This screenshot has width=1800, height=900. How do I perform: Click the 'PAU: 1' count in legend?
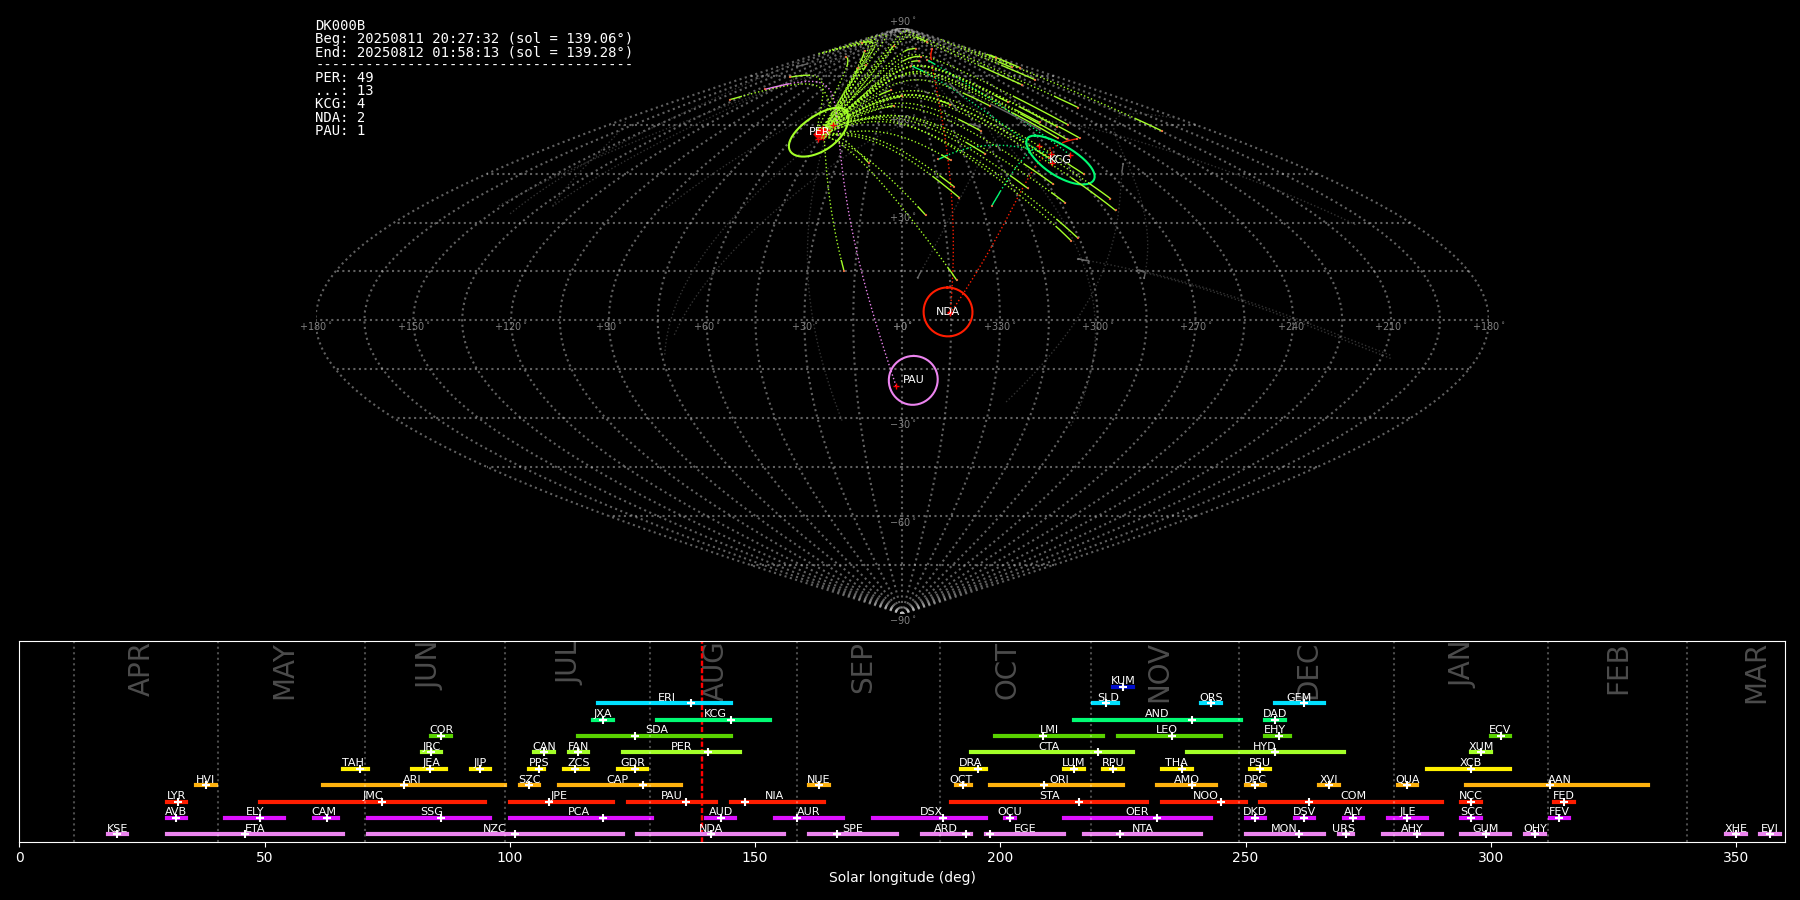click(x=340, y=130)
